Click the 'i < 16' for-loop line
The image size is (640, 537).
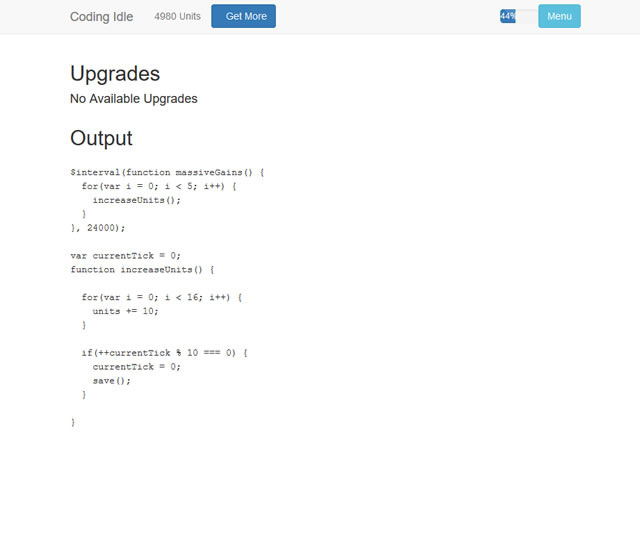tap(162, 297)
